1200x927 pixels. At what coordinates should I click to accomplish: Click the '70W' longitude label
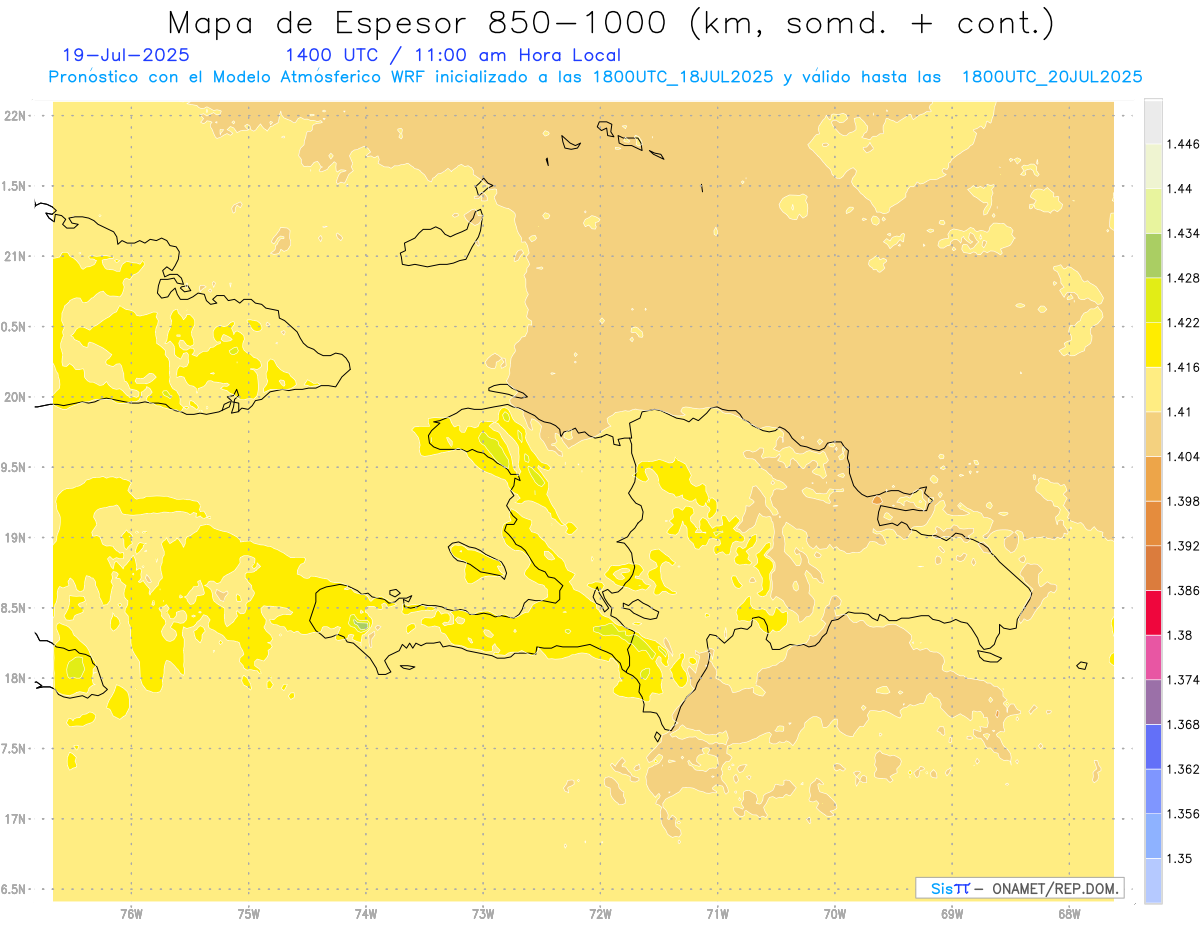pyautogui.click(x=835, y=913)
